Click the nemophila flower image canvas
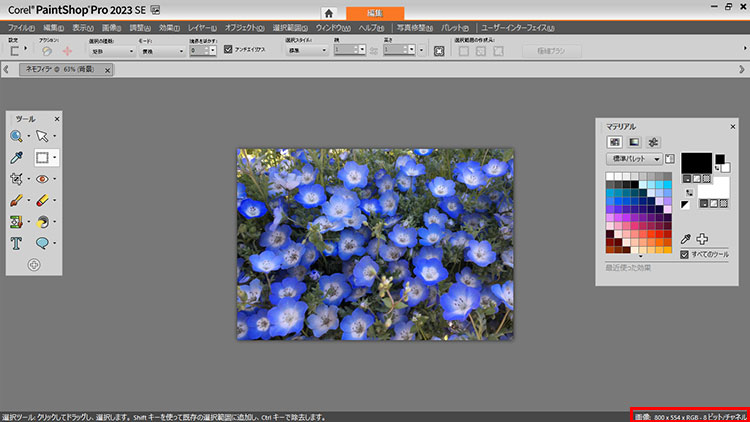 [x=375, y=243]
